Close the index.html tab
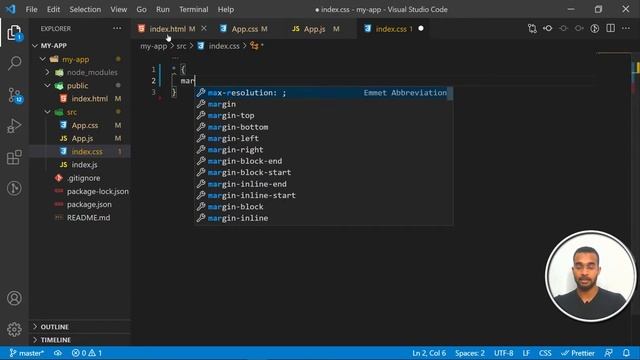The width and height of the screenshot is (640, 360). (204, 29)
